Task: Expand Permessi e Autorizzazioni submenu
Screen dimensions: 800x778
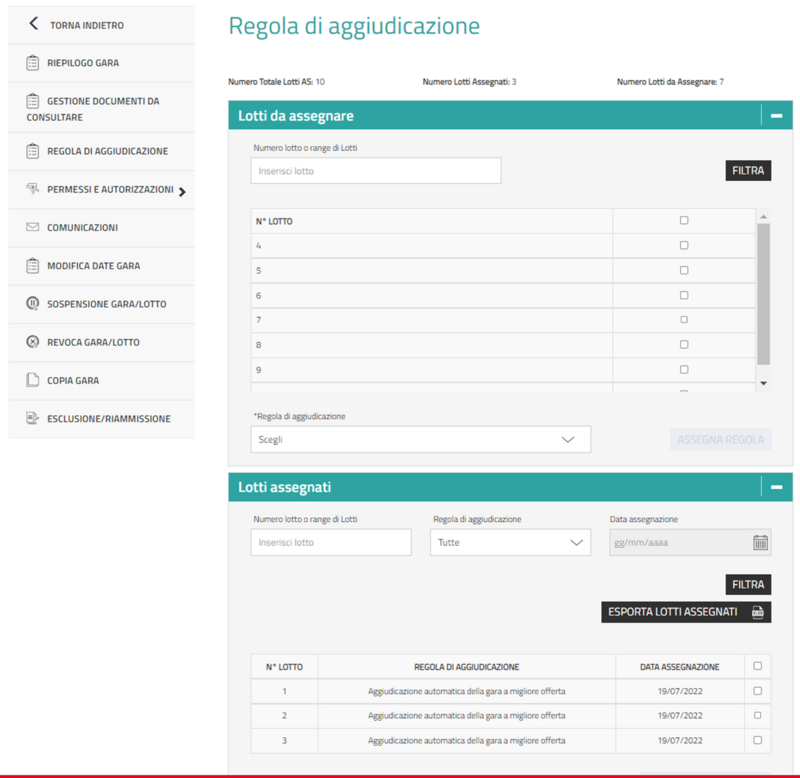Action: click(181, 191)
